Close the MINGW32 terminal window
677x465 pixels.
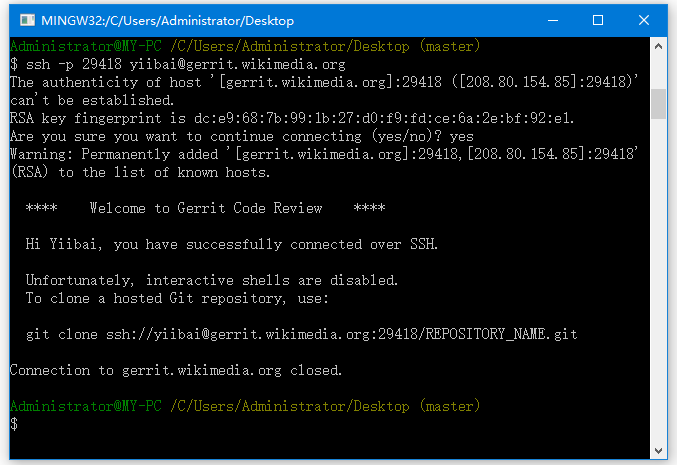click(x=644, y=19)
